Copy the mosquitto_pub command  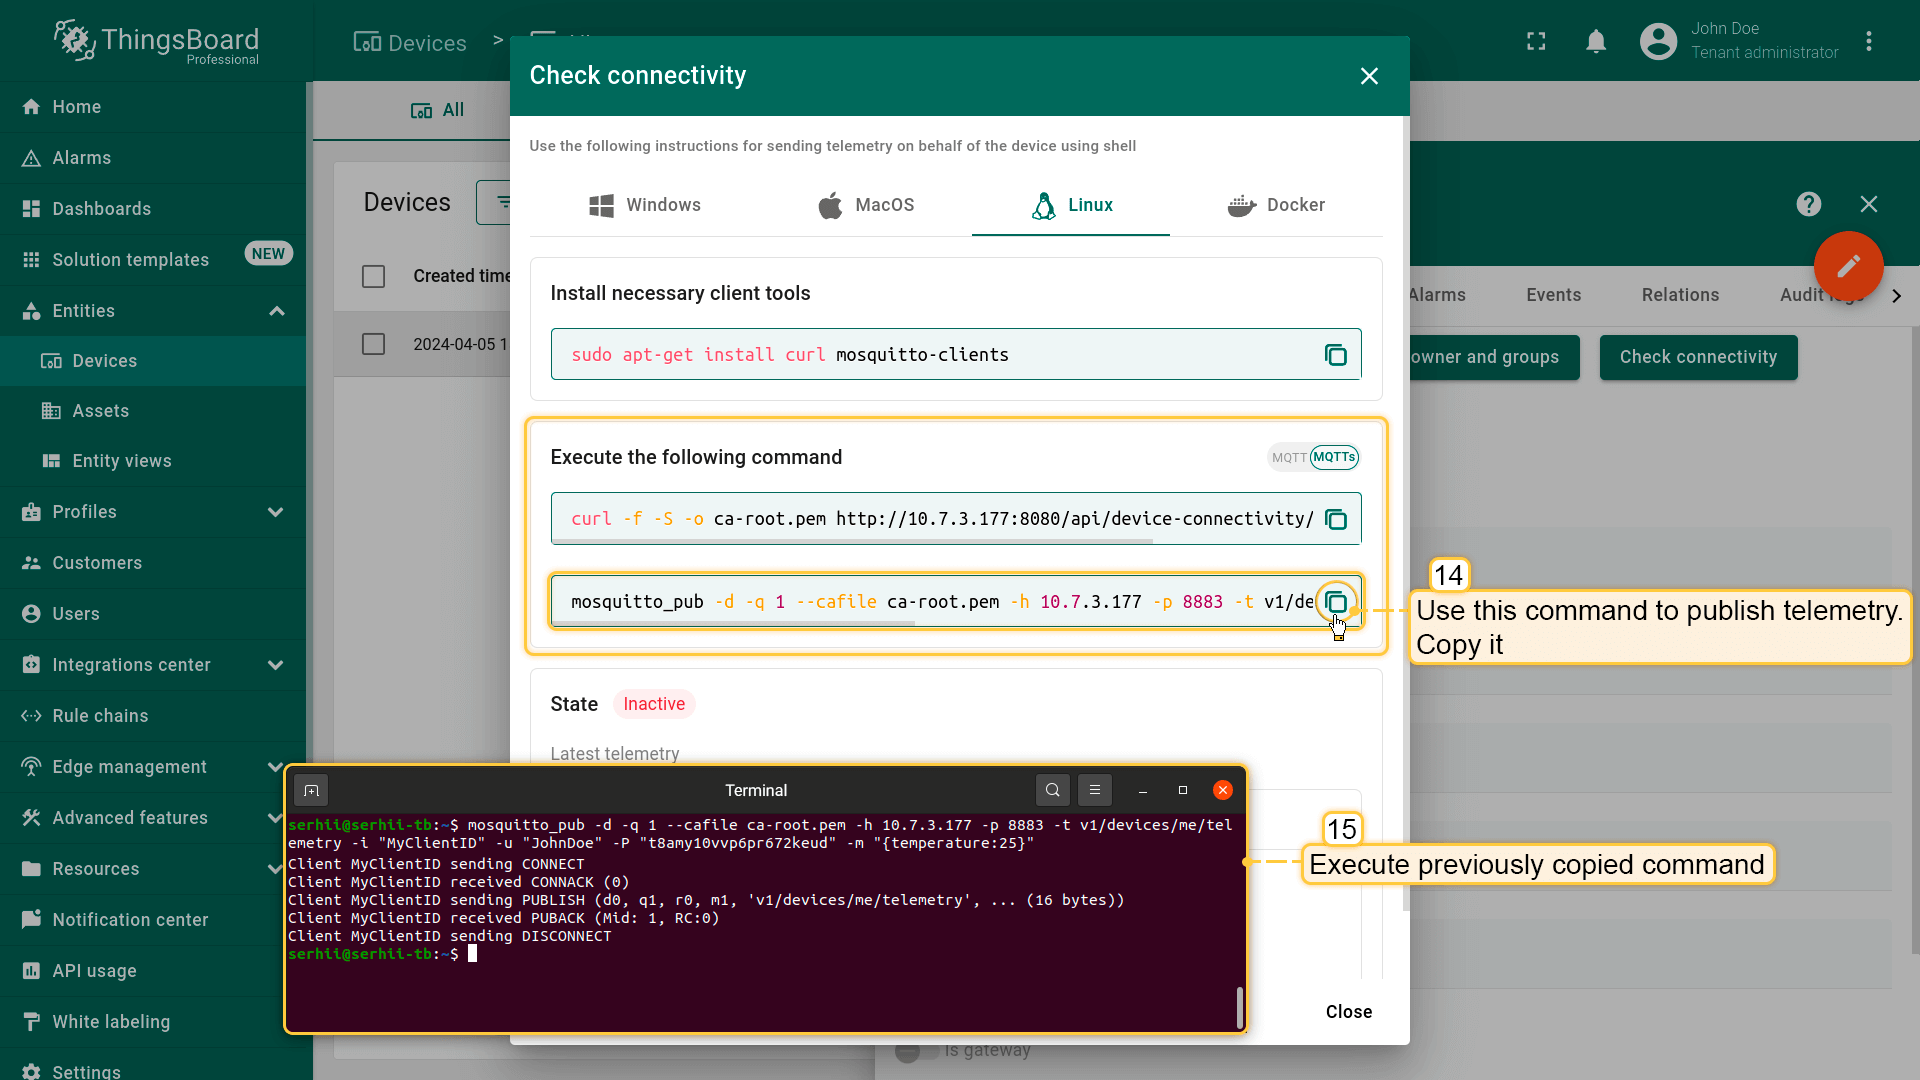(x=1336, y=602)
